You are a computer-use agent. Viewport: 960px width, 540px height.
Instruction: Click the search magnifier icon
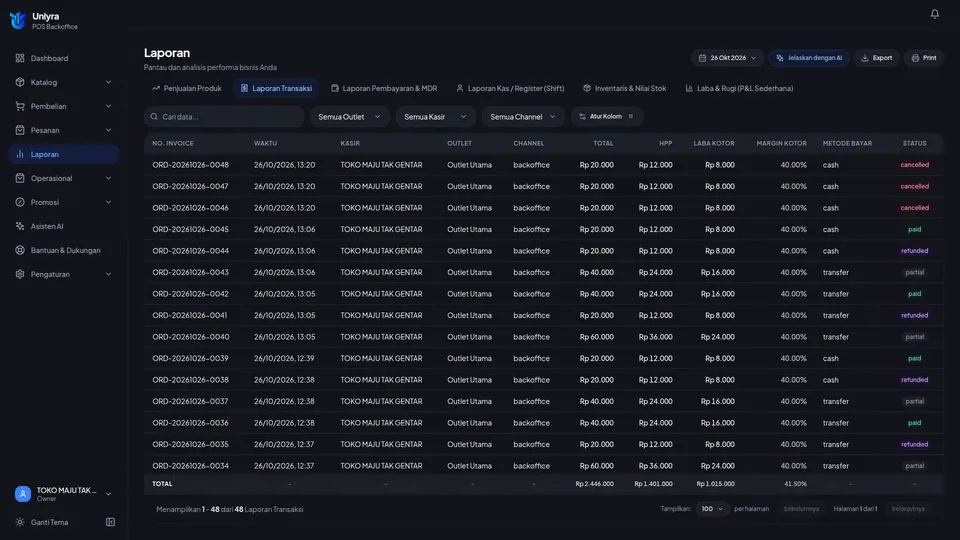[154, 116]
